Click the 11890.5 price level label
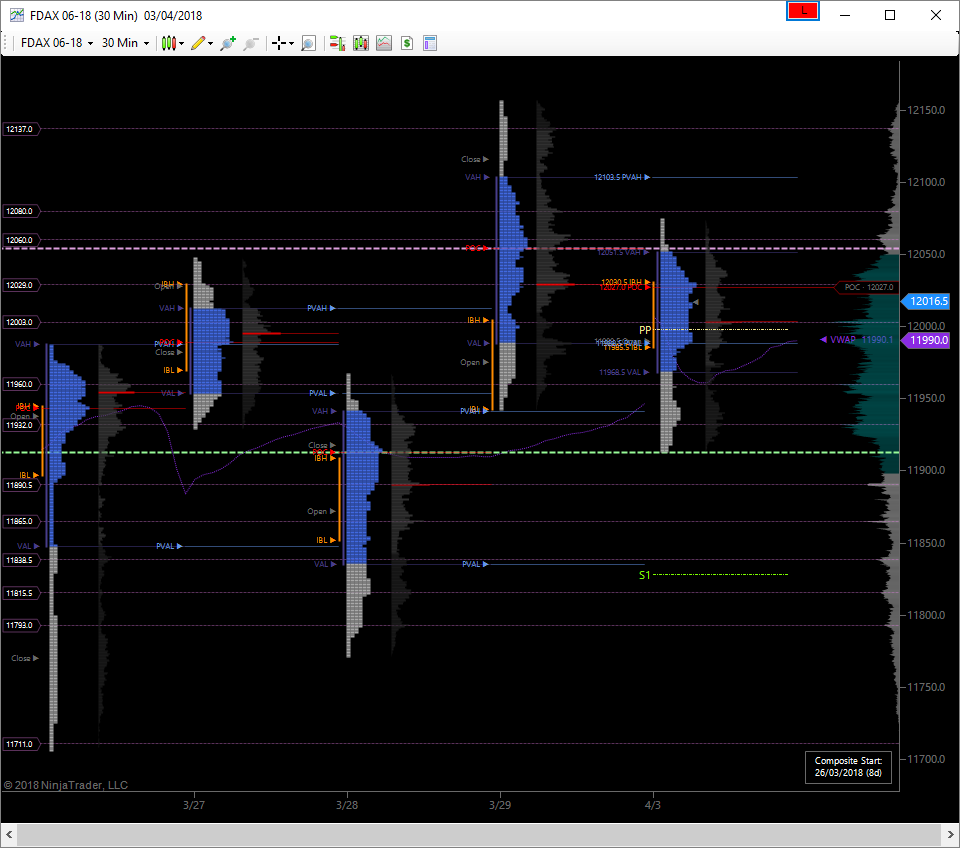 [21, 485]
